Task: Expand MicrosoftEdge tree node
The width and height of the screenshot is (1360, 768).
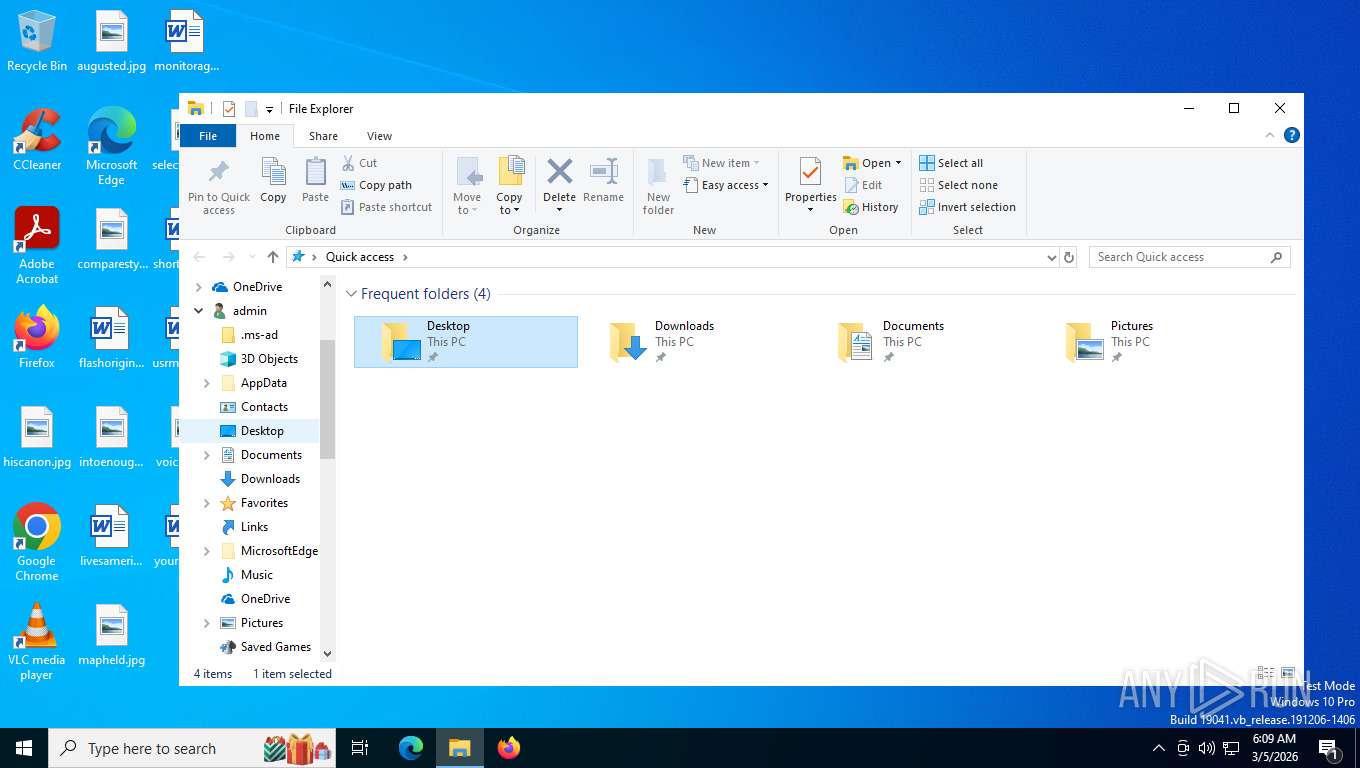Action: (207, 551)
